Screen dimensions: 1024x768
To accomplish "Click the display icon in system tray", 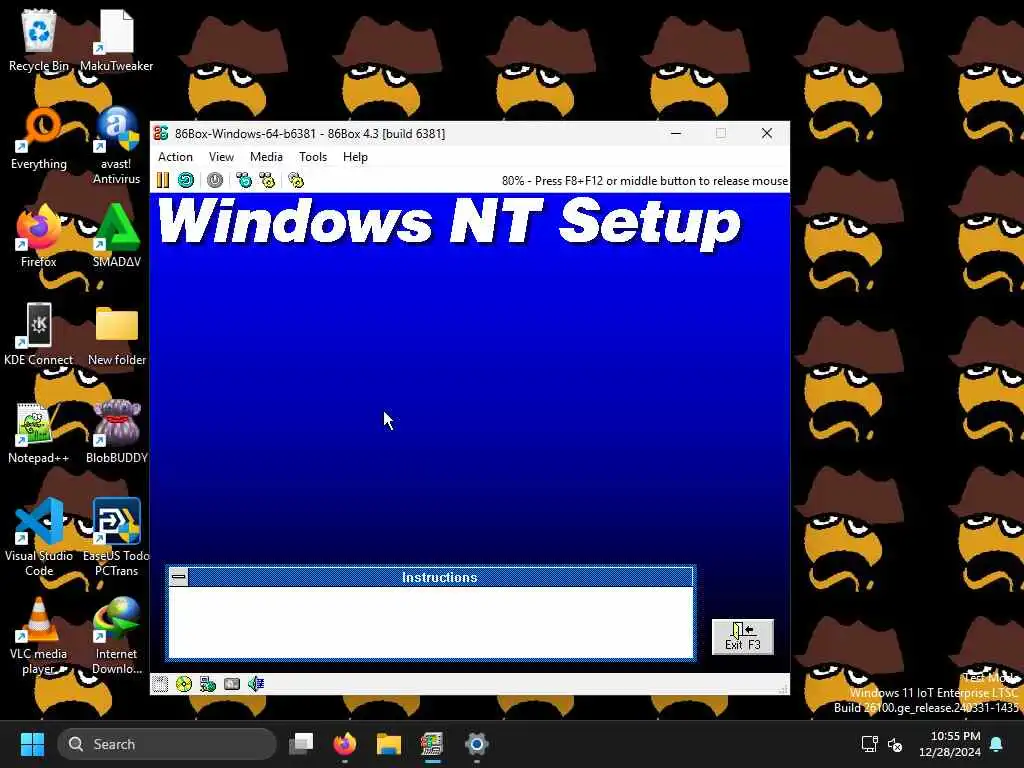I will [x=869, y=744].
